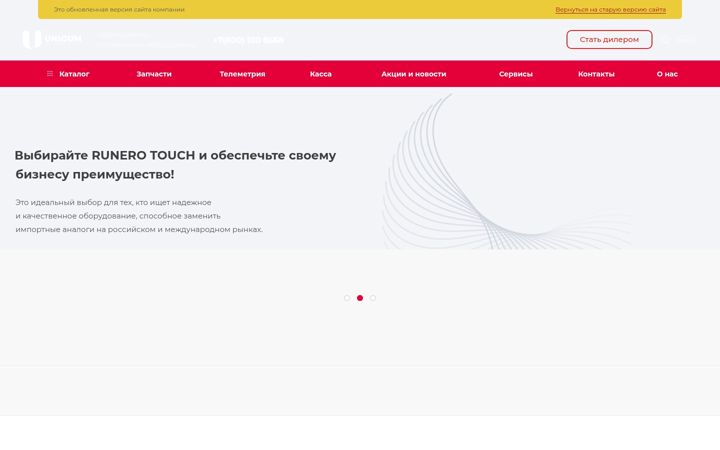Open the Запчасти menu item
The image size is (720, 450).
click(154, 74)
